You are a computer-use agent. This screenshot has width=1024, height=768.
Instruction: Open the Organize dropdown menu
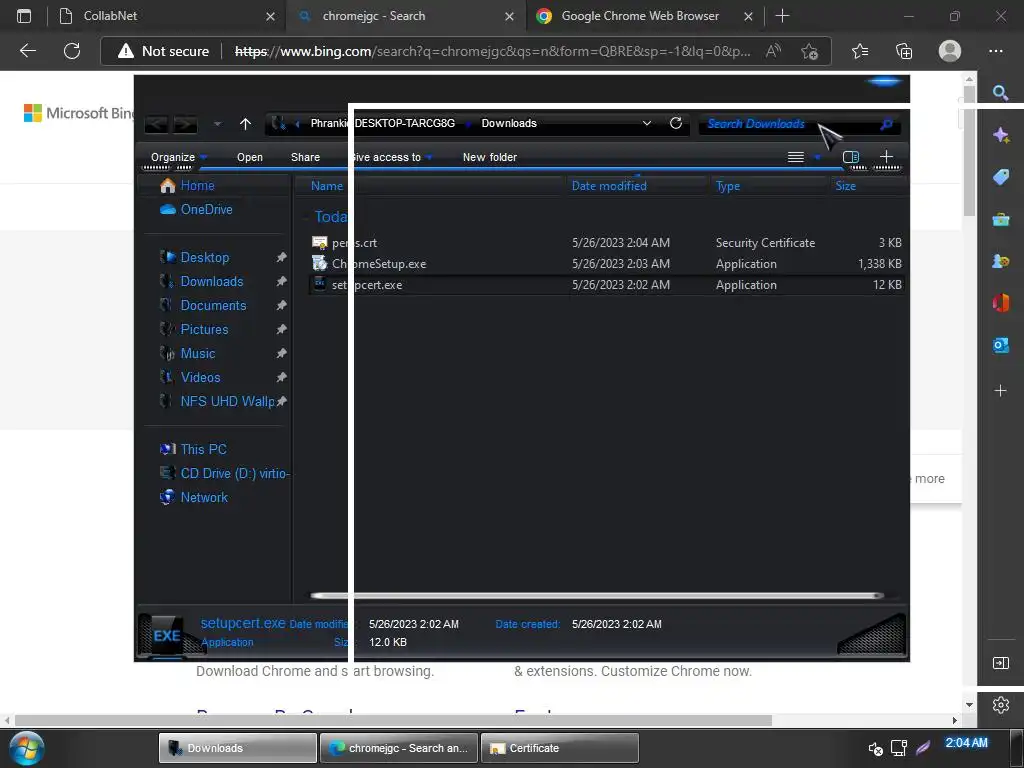point(179,157)
